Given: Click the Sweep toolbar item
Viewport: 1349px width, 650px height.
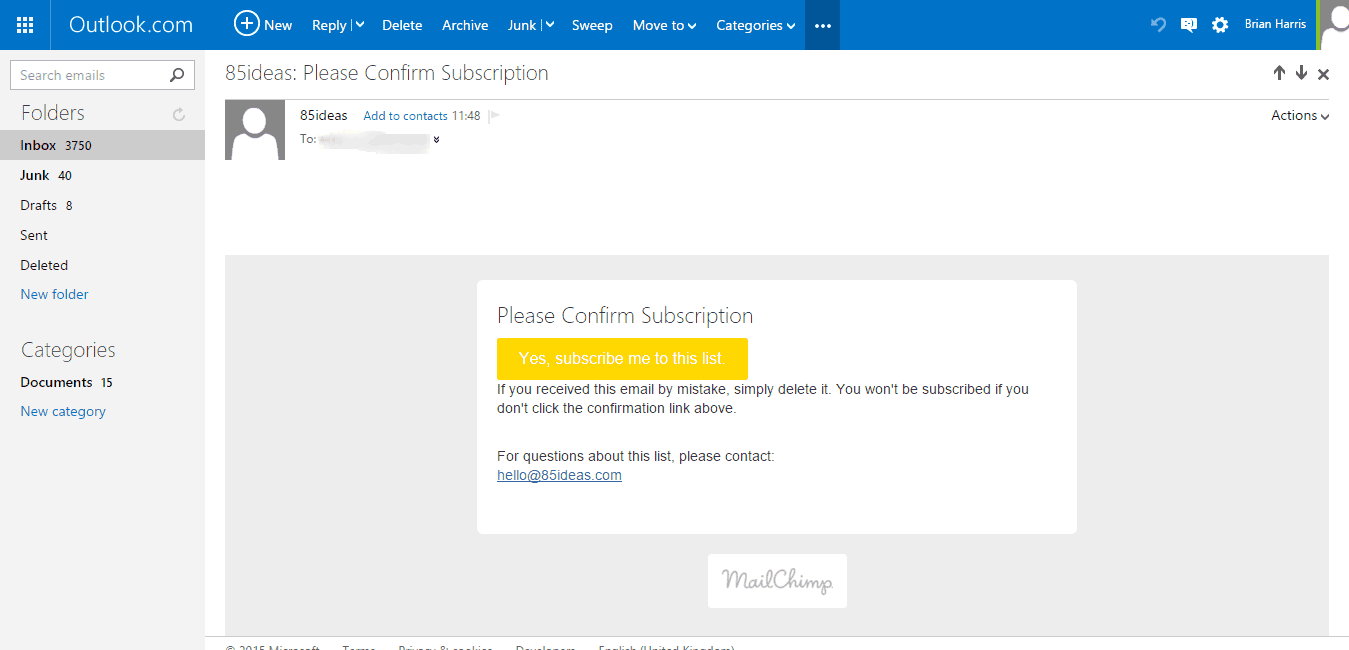Looking at the screenshot, I should [592, 25].
